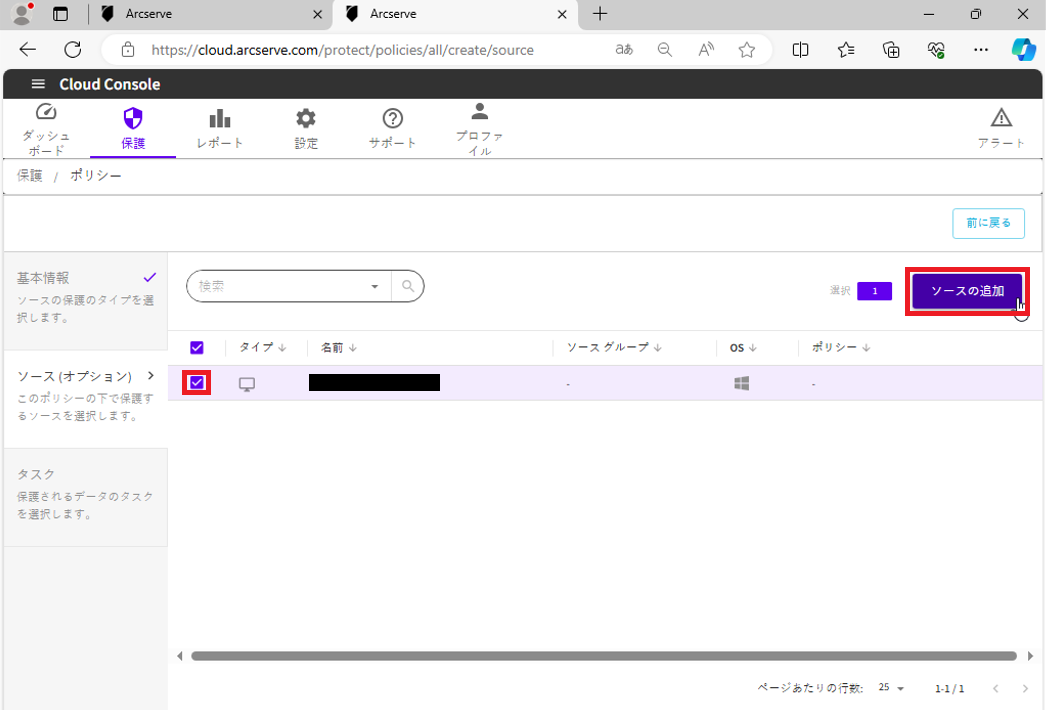Select the 保護 navigation tab
Image resolution: width=1048 pixels, height=715 pixels.
133,128
